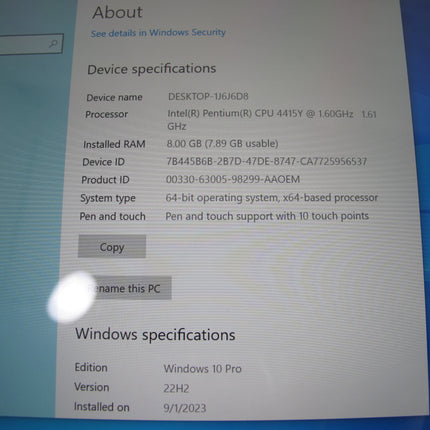Click the Product ID label

pyautogui.click(x=105, y=180)
